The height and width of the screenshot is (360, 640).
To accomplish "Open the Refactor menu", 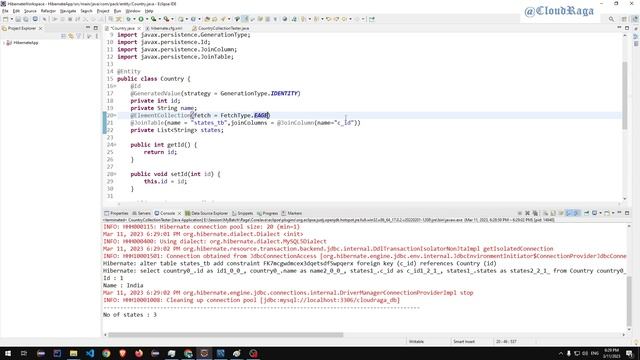I will coord(48,11).
